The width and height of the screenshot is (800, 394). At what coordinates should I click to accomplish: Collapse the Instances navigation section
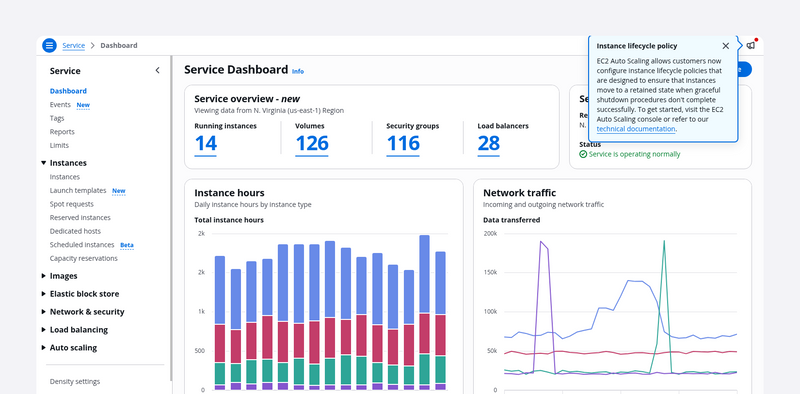click(43, 163)
